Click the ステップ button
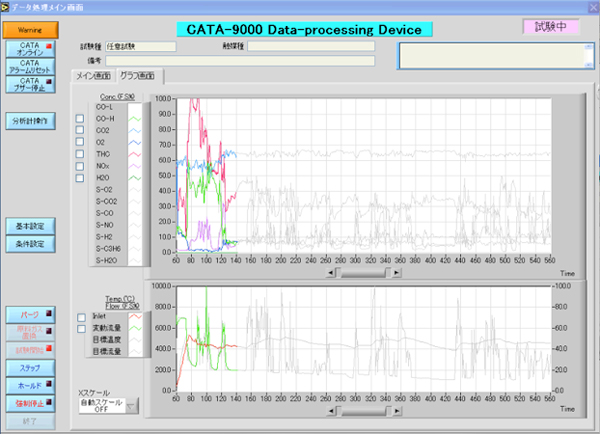This screenshot has height=434, width=600. pos(31,368)
